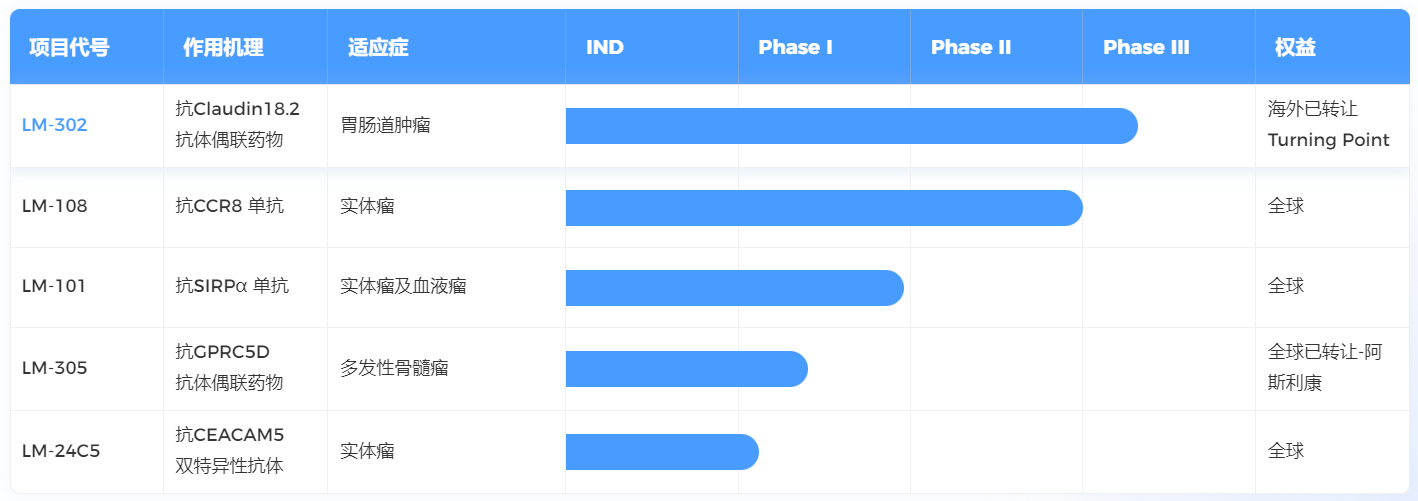Select the LM-24C5 project code
This screenshot has height=501, width=1418.
pyautogui.click(x=61, y=451)
